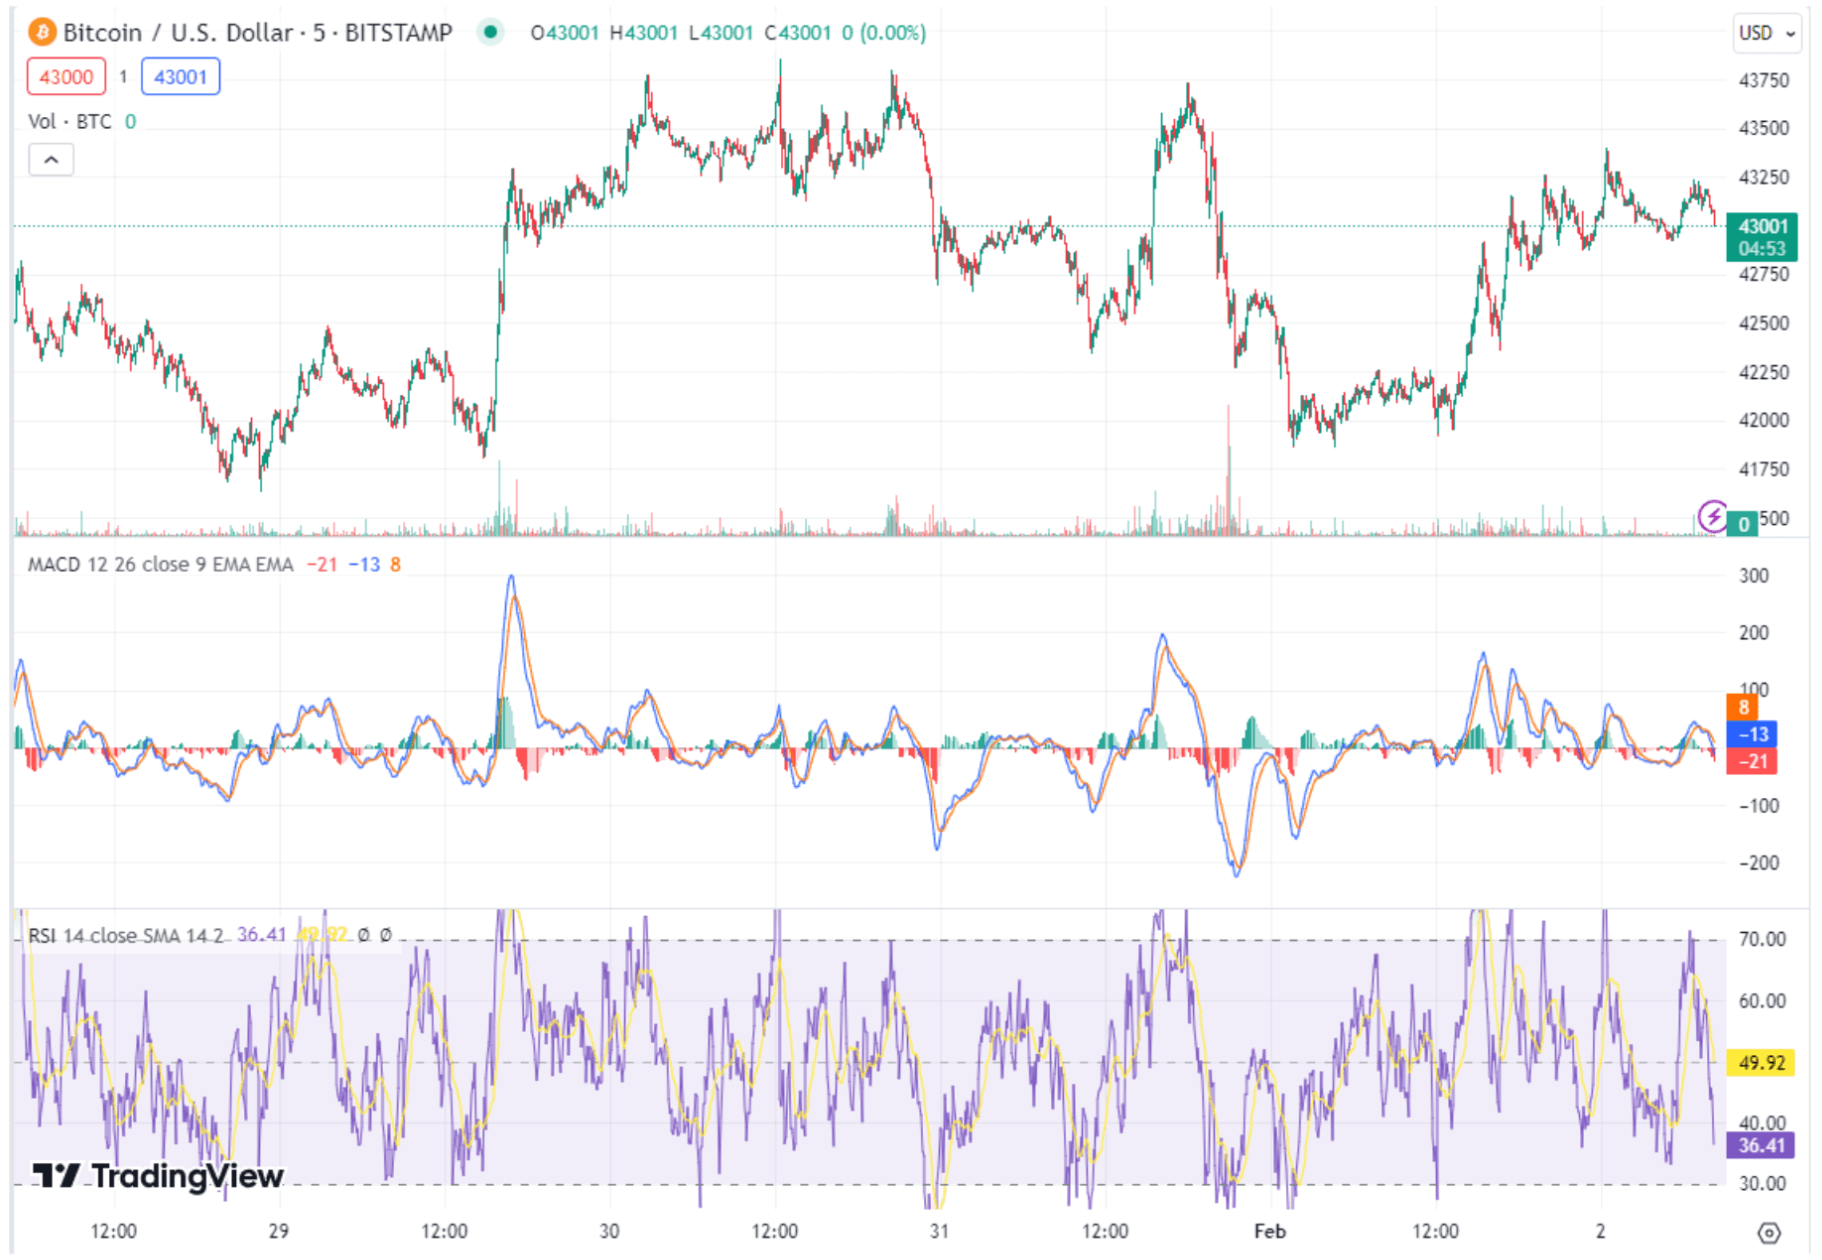Click the yellow RSI label 49.92

[x=1761, y=1063]
